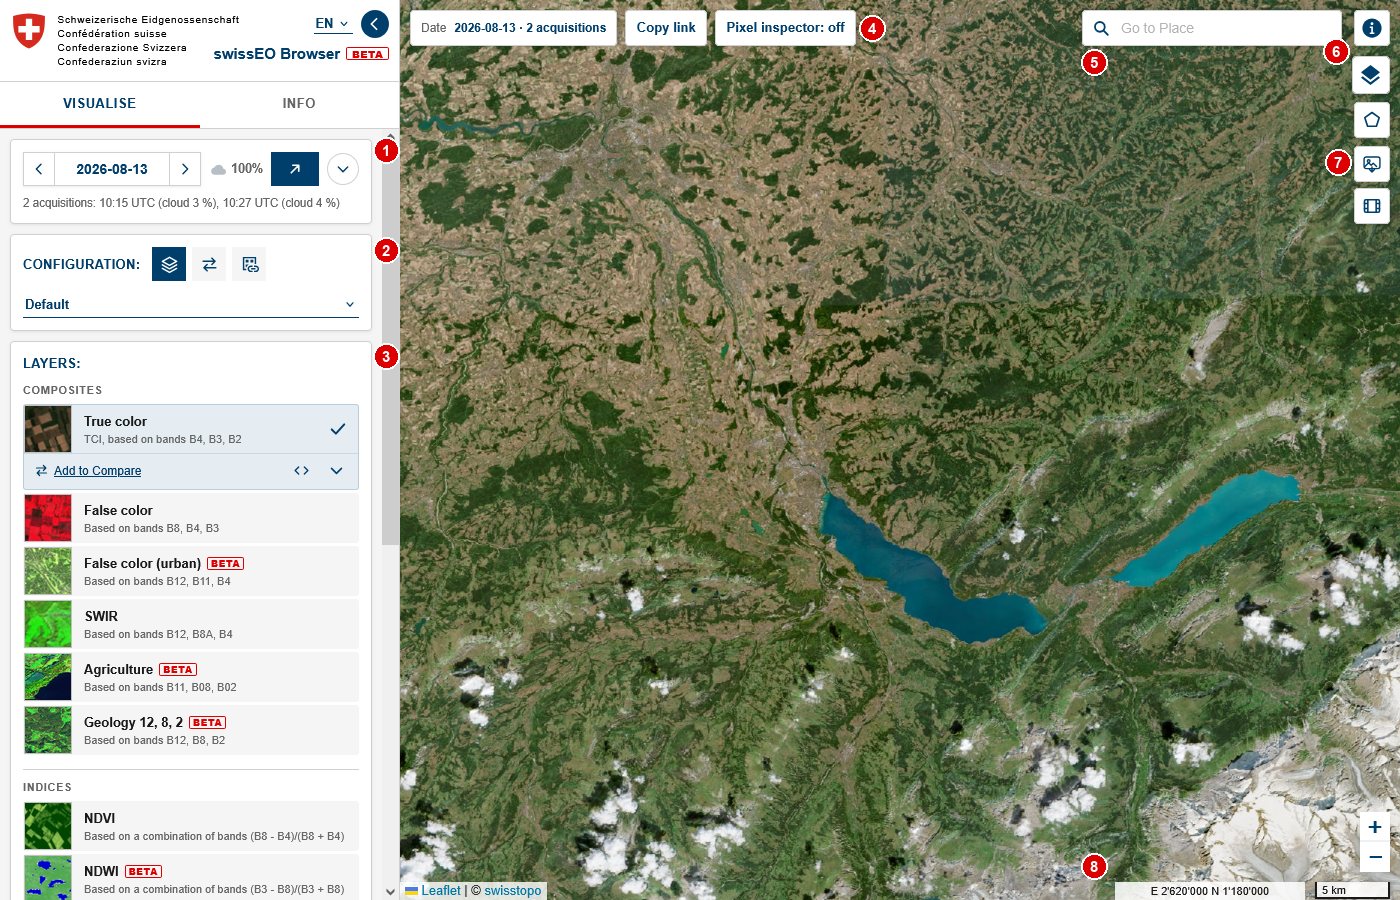Open the map information icon
The image size is (1400, 900).
click(1372, 28)
